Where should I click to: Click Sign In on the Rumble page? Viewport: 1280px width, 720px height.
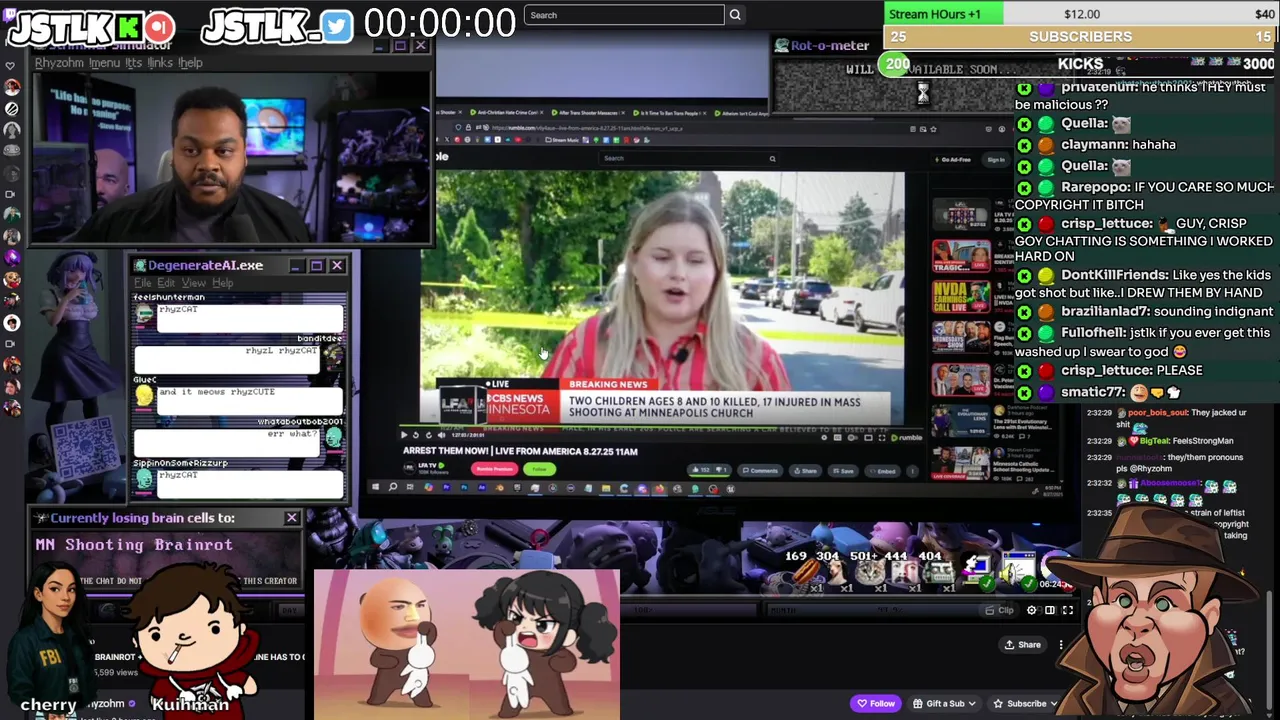point(995,159)
